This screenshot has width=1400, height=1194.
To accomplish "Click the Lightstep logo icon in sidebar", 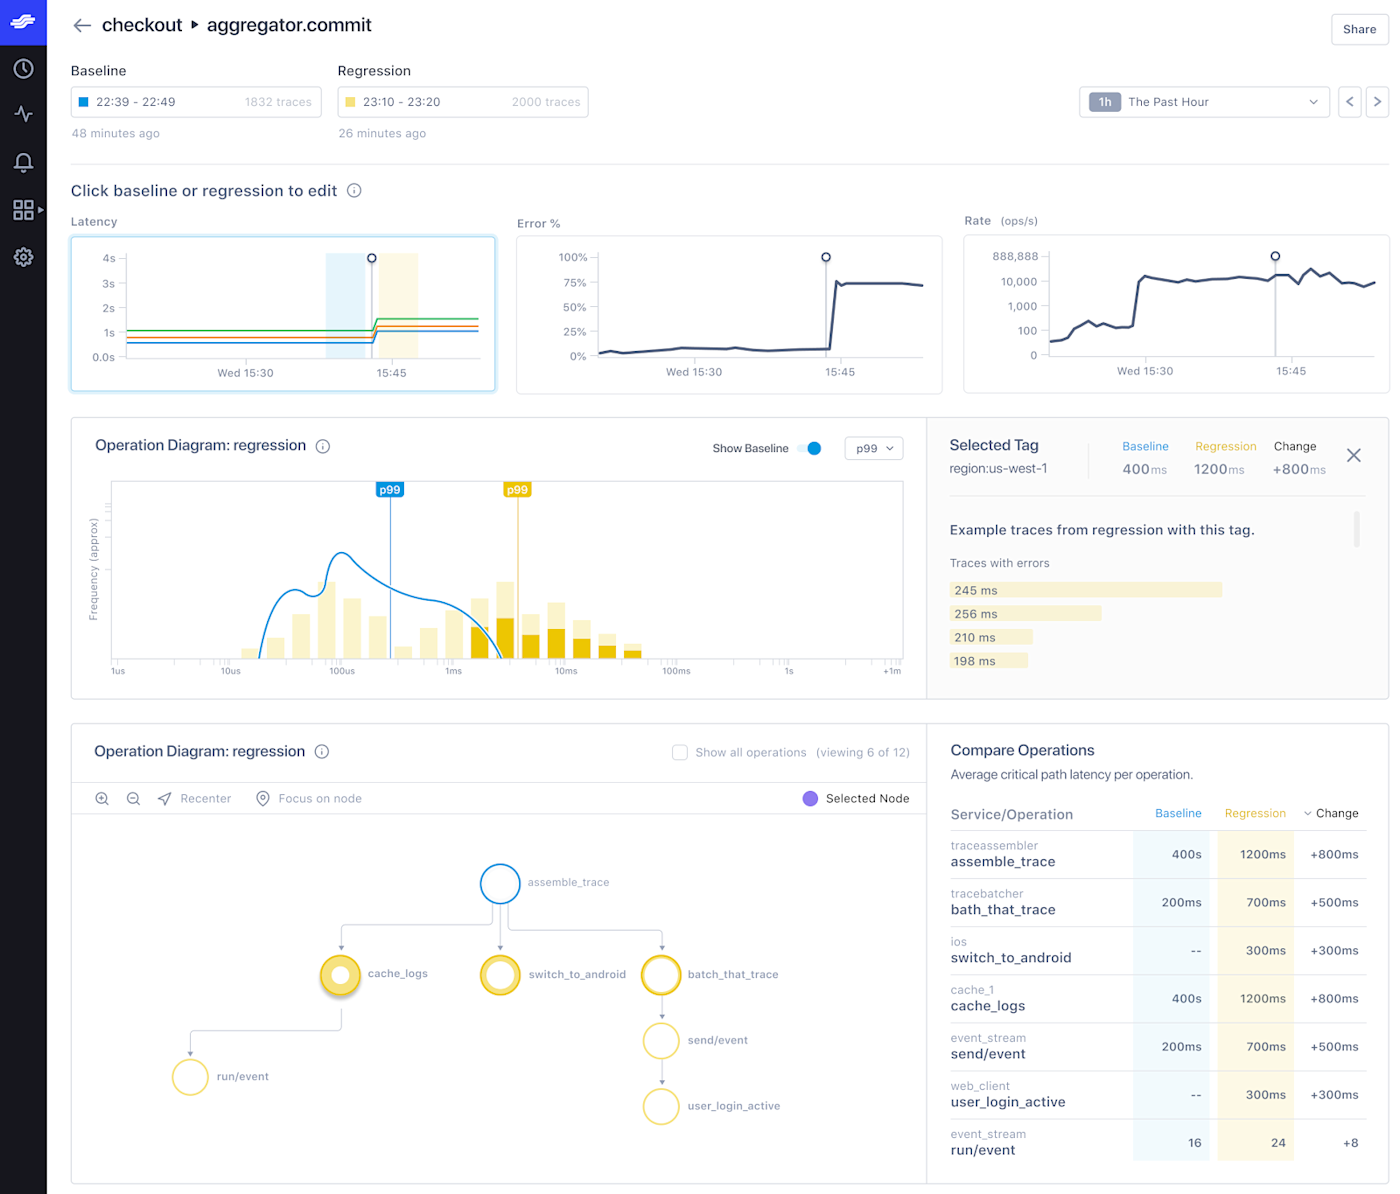I will coord(23,22).
